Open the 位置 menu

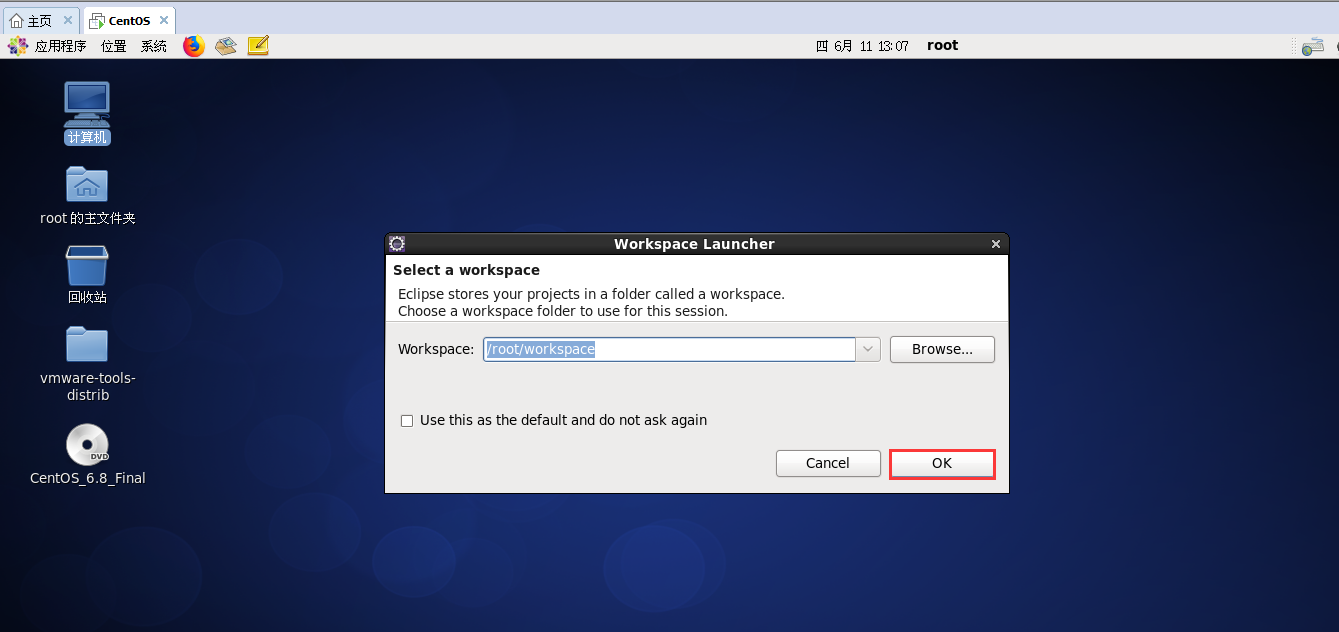[x=114, y=46]
